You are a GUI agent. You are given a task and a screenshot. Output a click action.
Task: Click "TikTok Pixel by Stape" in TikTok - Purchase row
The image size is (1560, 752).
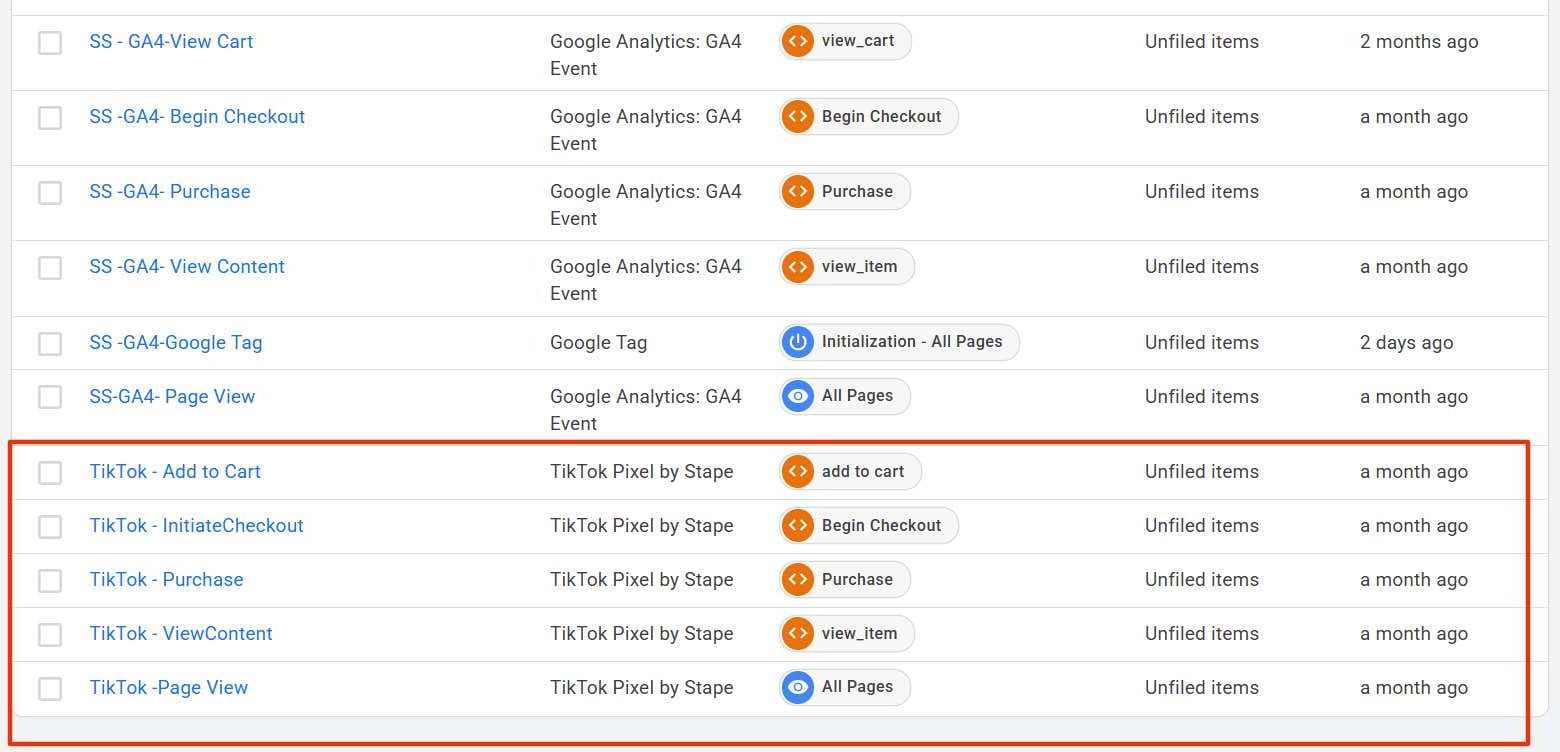click(641, 580)
